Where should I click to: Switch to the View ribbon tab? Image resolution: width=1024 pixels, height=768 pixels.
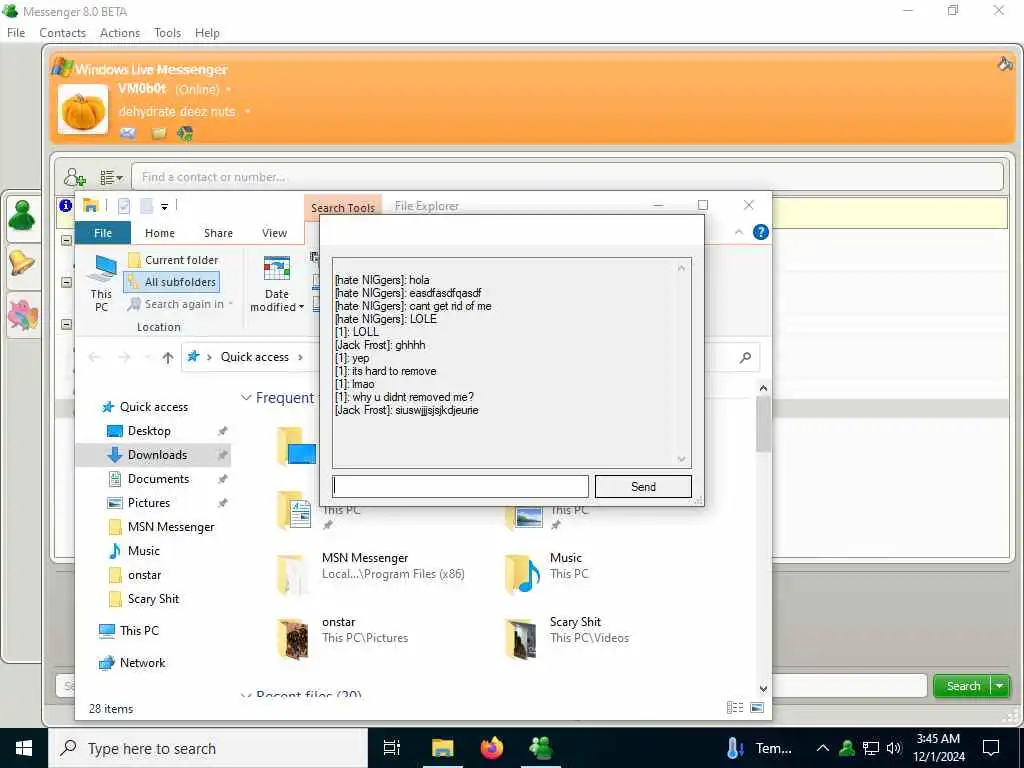pyautogui.click(x=274, y=232)
